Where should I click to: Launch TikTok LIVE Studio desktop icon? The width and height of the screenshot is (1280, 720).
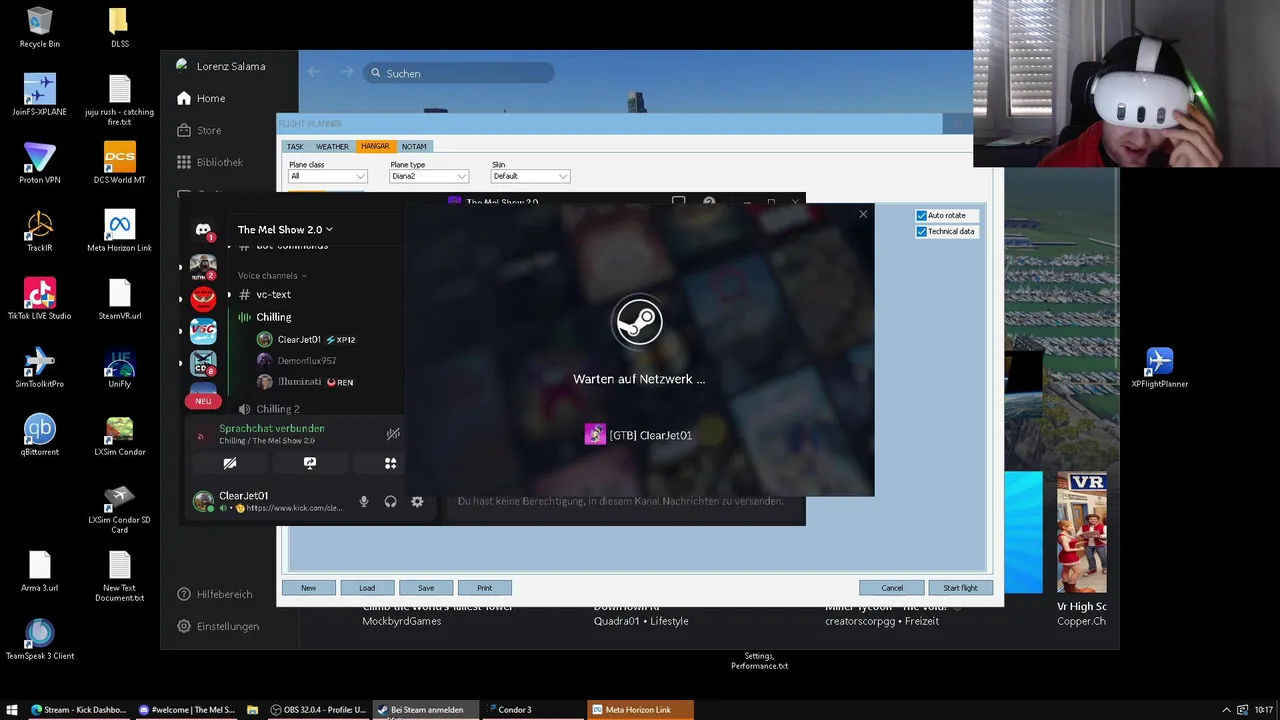point(39,299)
